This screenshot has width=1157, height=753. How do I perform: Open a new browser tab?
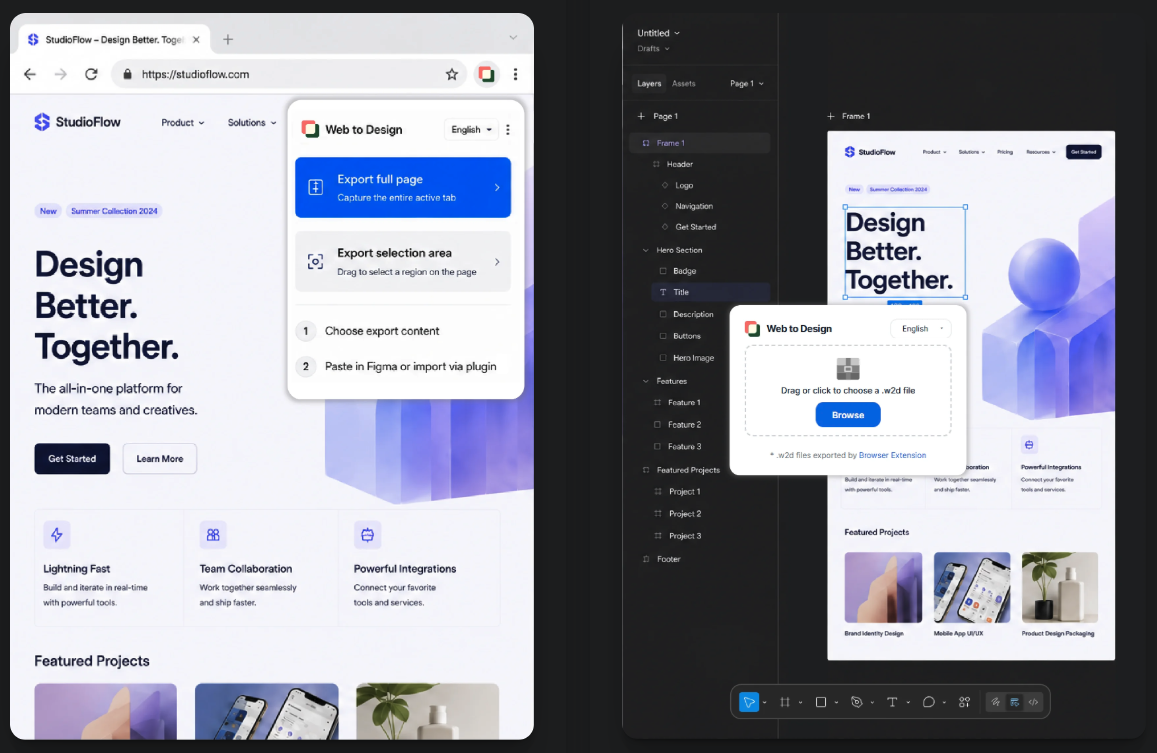pyautogui.click(x=228, y=39)
